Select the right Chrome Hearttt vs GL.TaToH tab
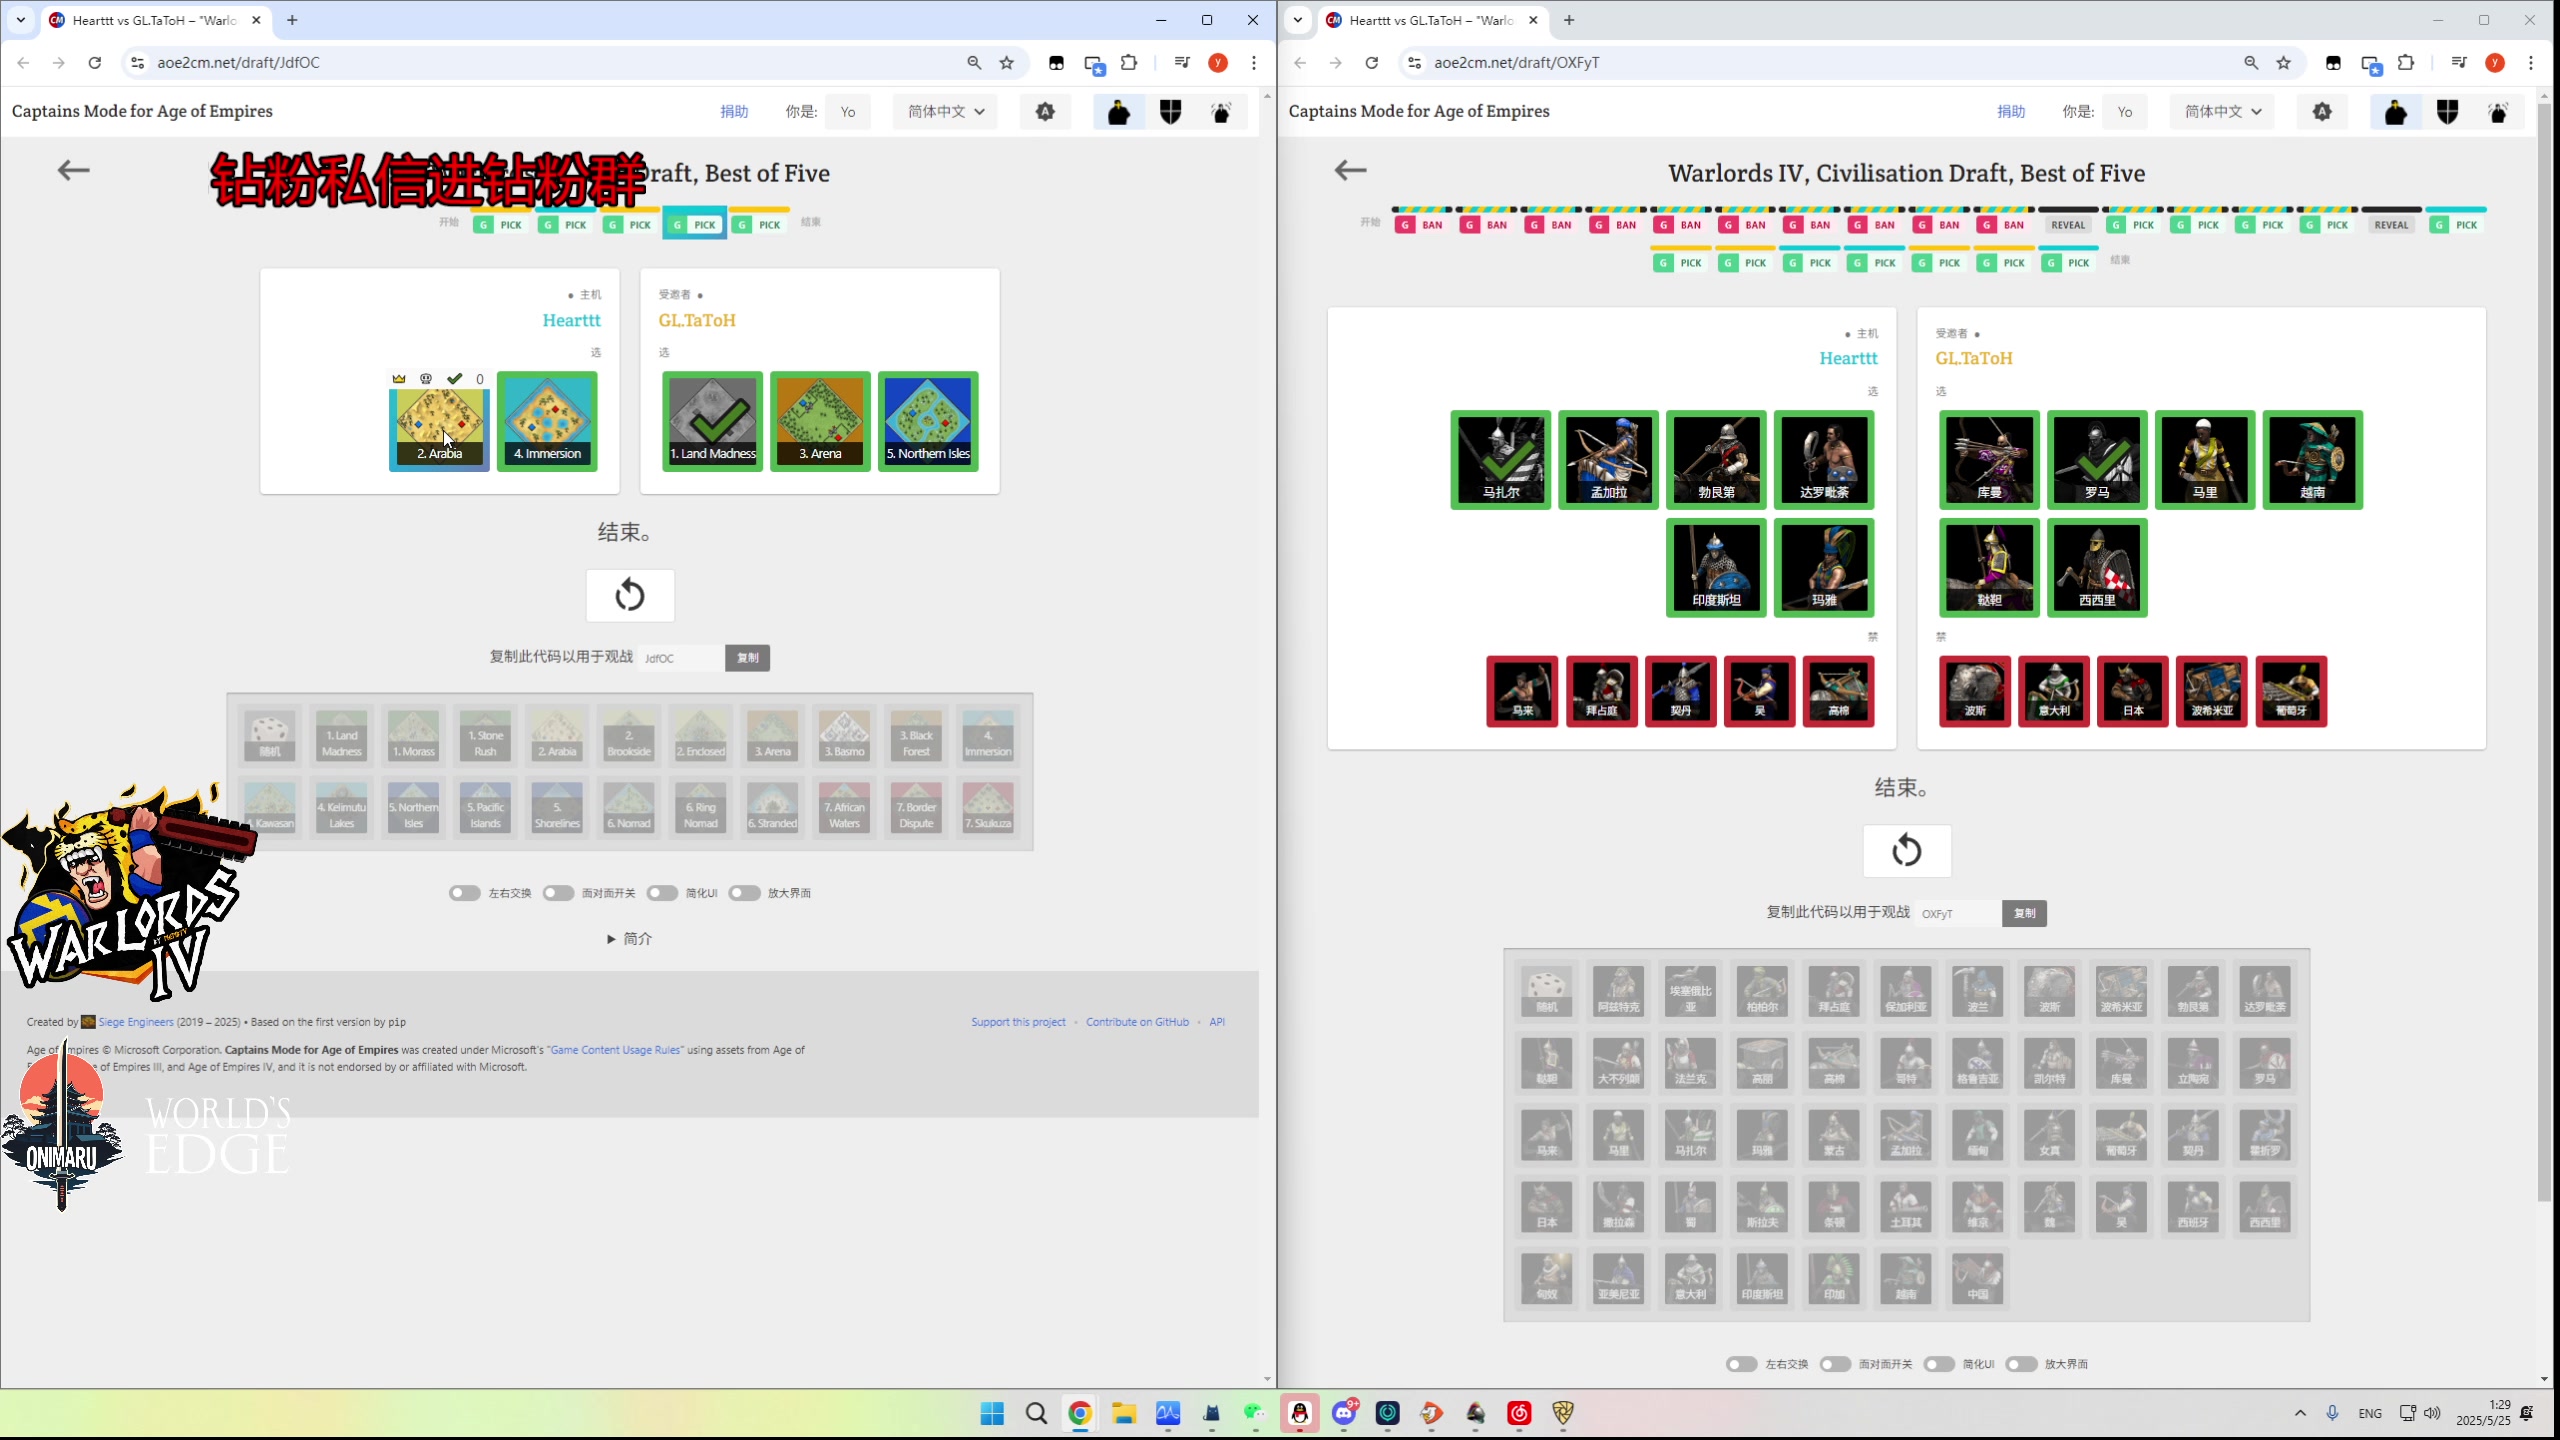 pos(1432,20)
